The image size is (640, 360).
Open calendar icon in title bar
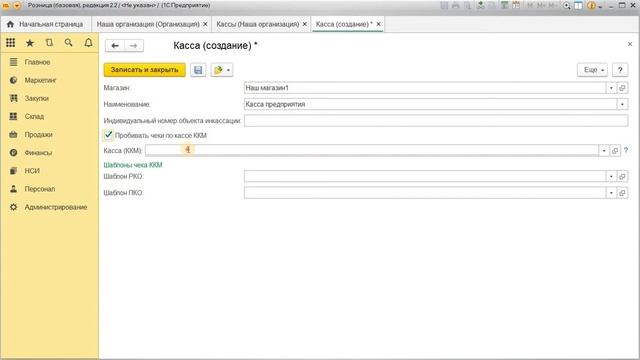click(x=516, y=5)
